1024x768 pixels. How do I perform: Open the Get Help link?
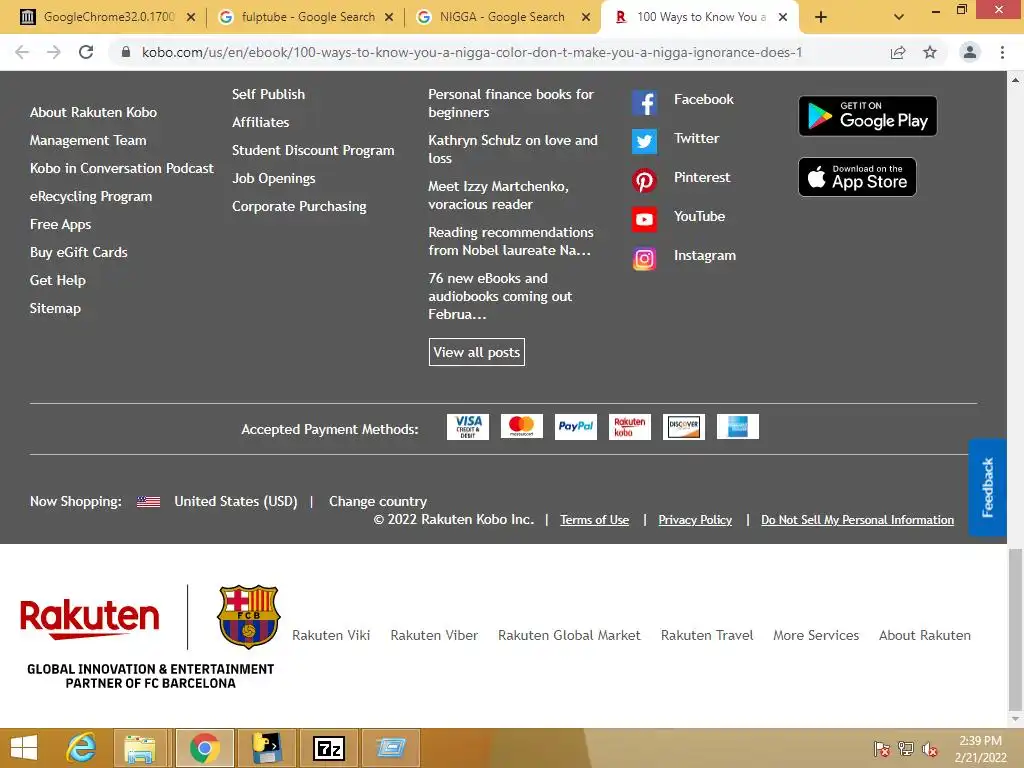click(x=57, y=281)
